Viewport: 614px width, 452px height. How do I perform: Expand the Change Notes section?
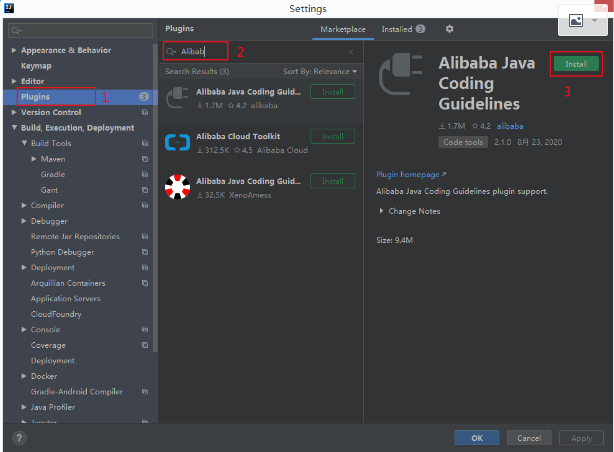(x=381, y=211)
